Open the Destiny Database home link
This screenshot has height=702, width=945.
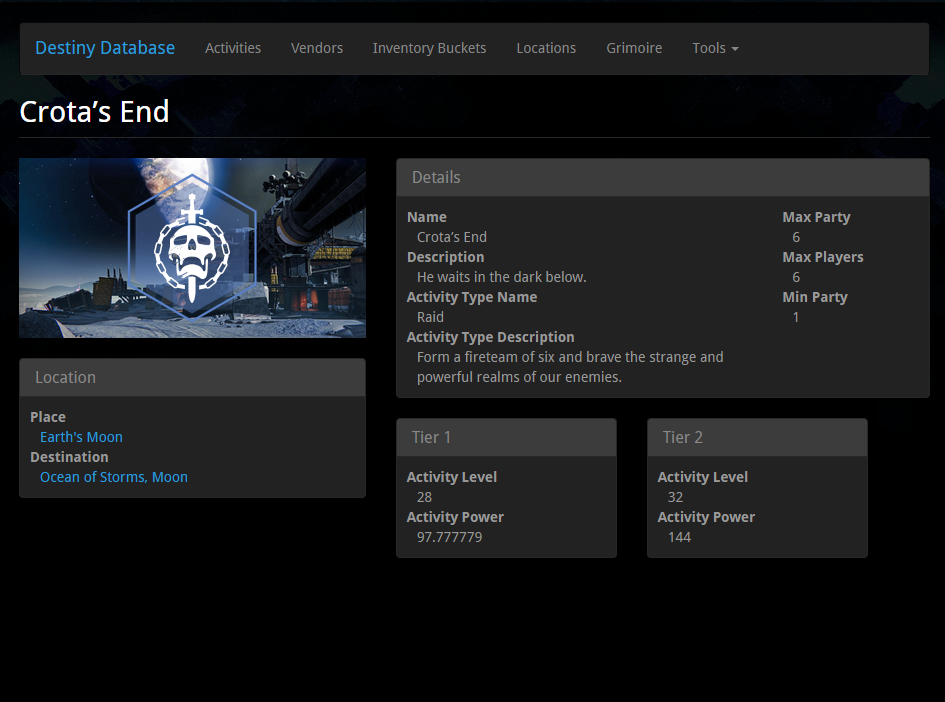[x=105, y=48]
